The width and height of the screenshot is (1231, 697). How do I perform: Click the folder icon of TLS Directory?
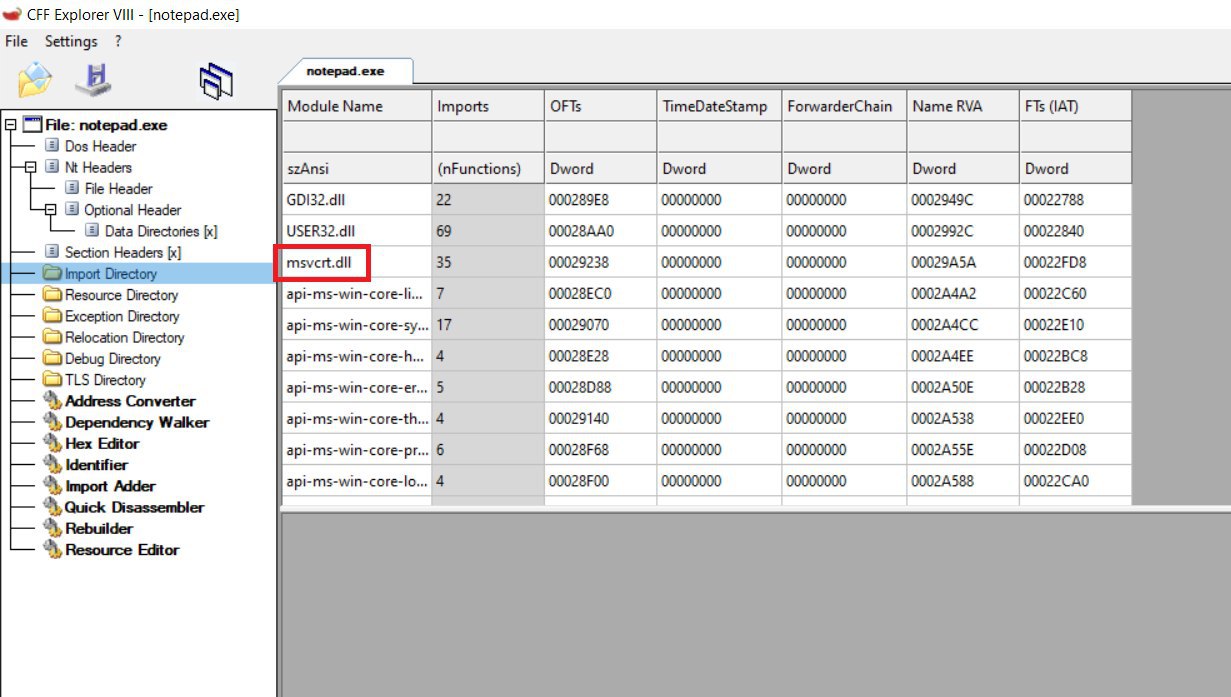(52, 380)
